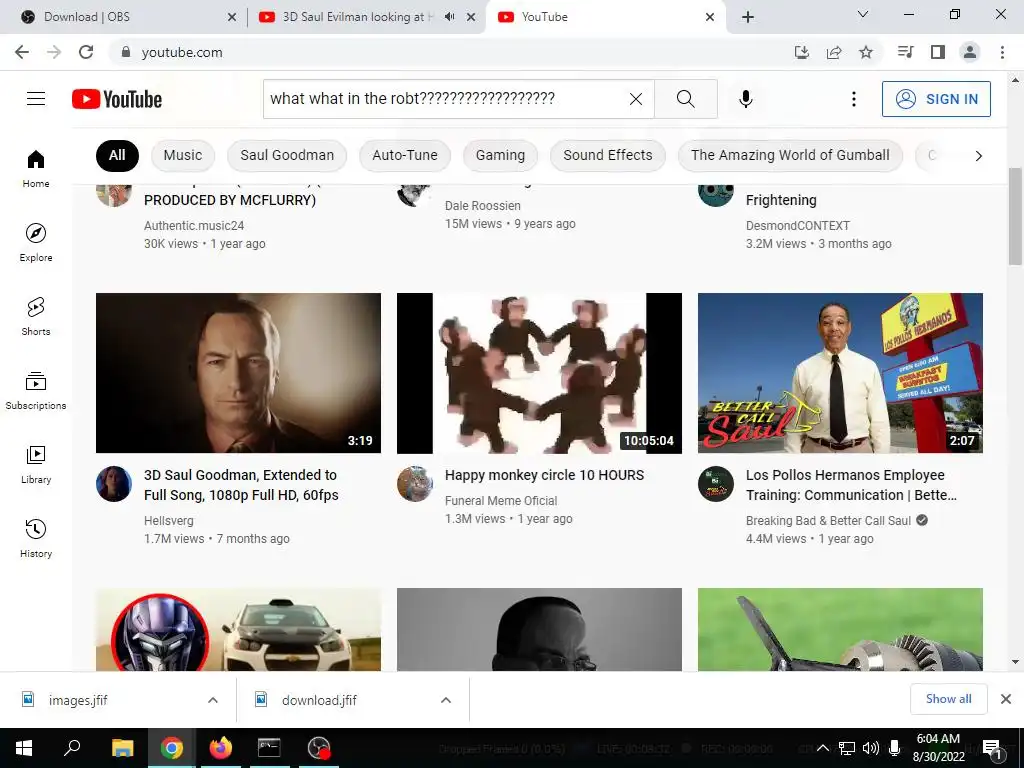This screenshot has height=768, width=1024.
Task: Open History in the sidebar
Action: coord(36,538)
